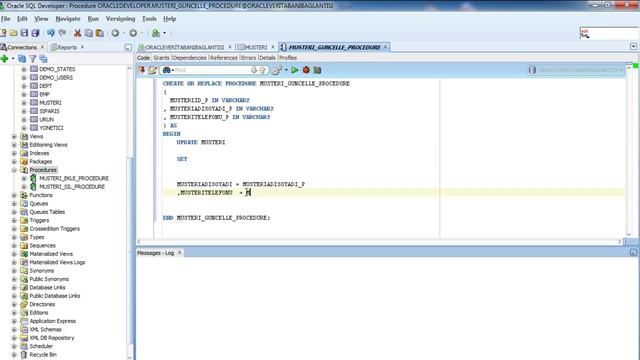Switch to the Grants tab
The image size is (640, 360).
point(161,58)
